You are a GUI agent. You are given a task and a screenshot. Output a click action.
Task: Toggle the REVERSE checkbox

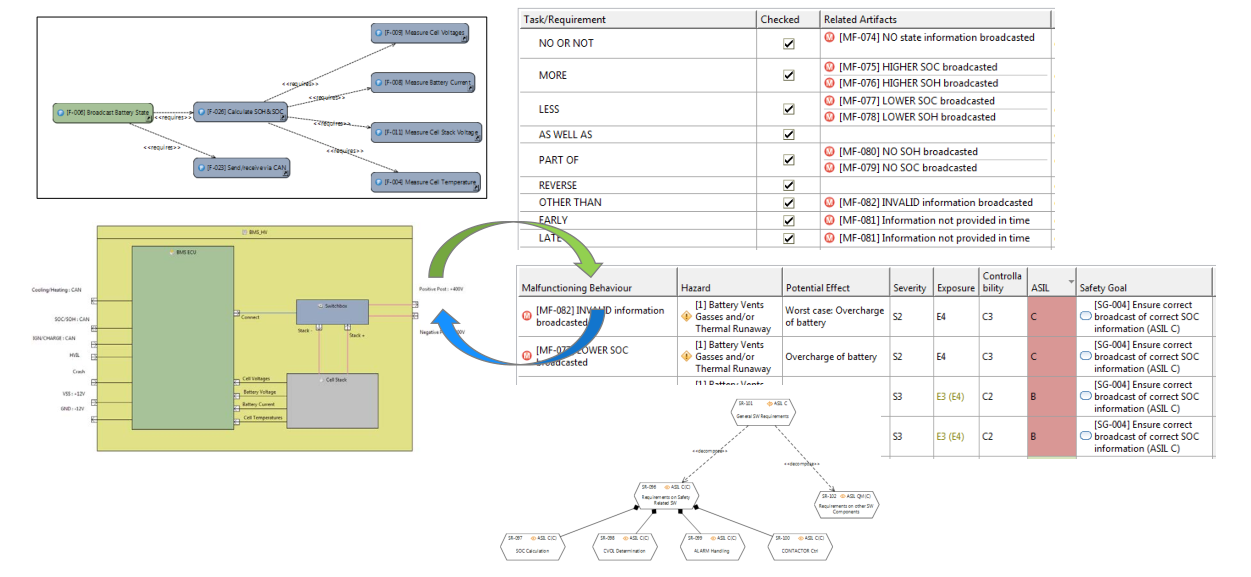coord(789,185)
